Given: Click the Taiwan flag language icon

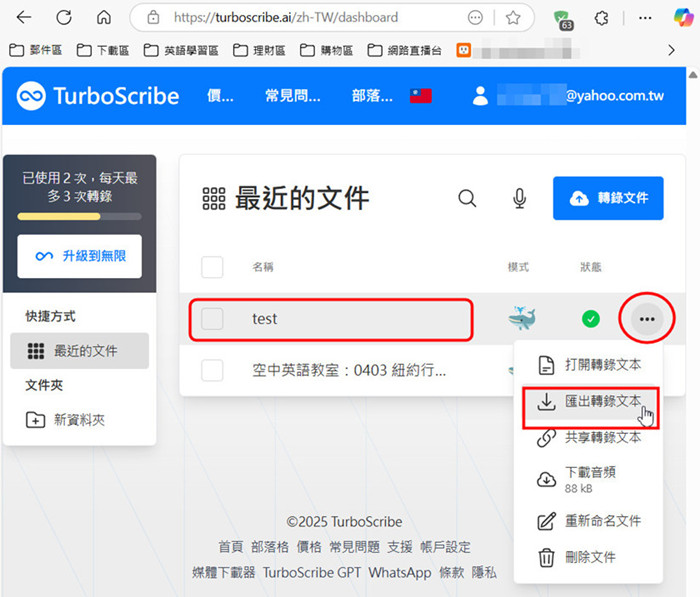Looking at the screenshot, I should 421,96.
